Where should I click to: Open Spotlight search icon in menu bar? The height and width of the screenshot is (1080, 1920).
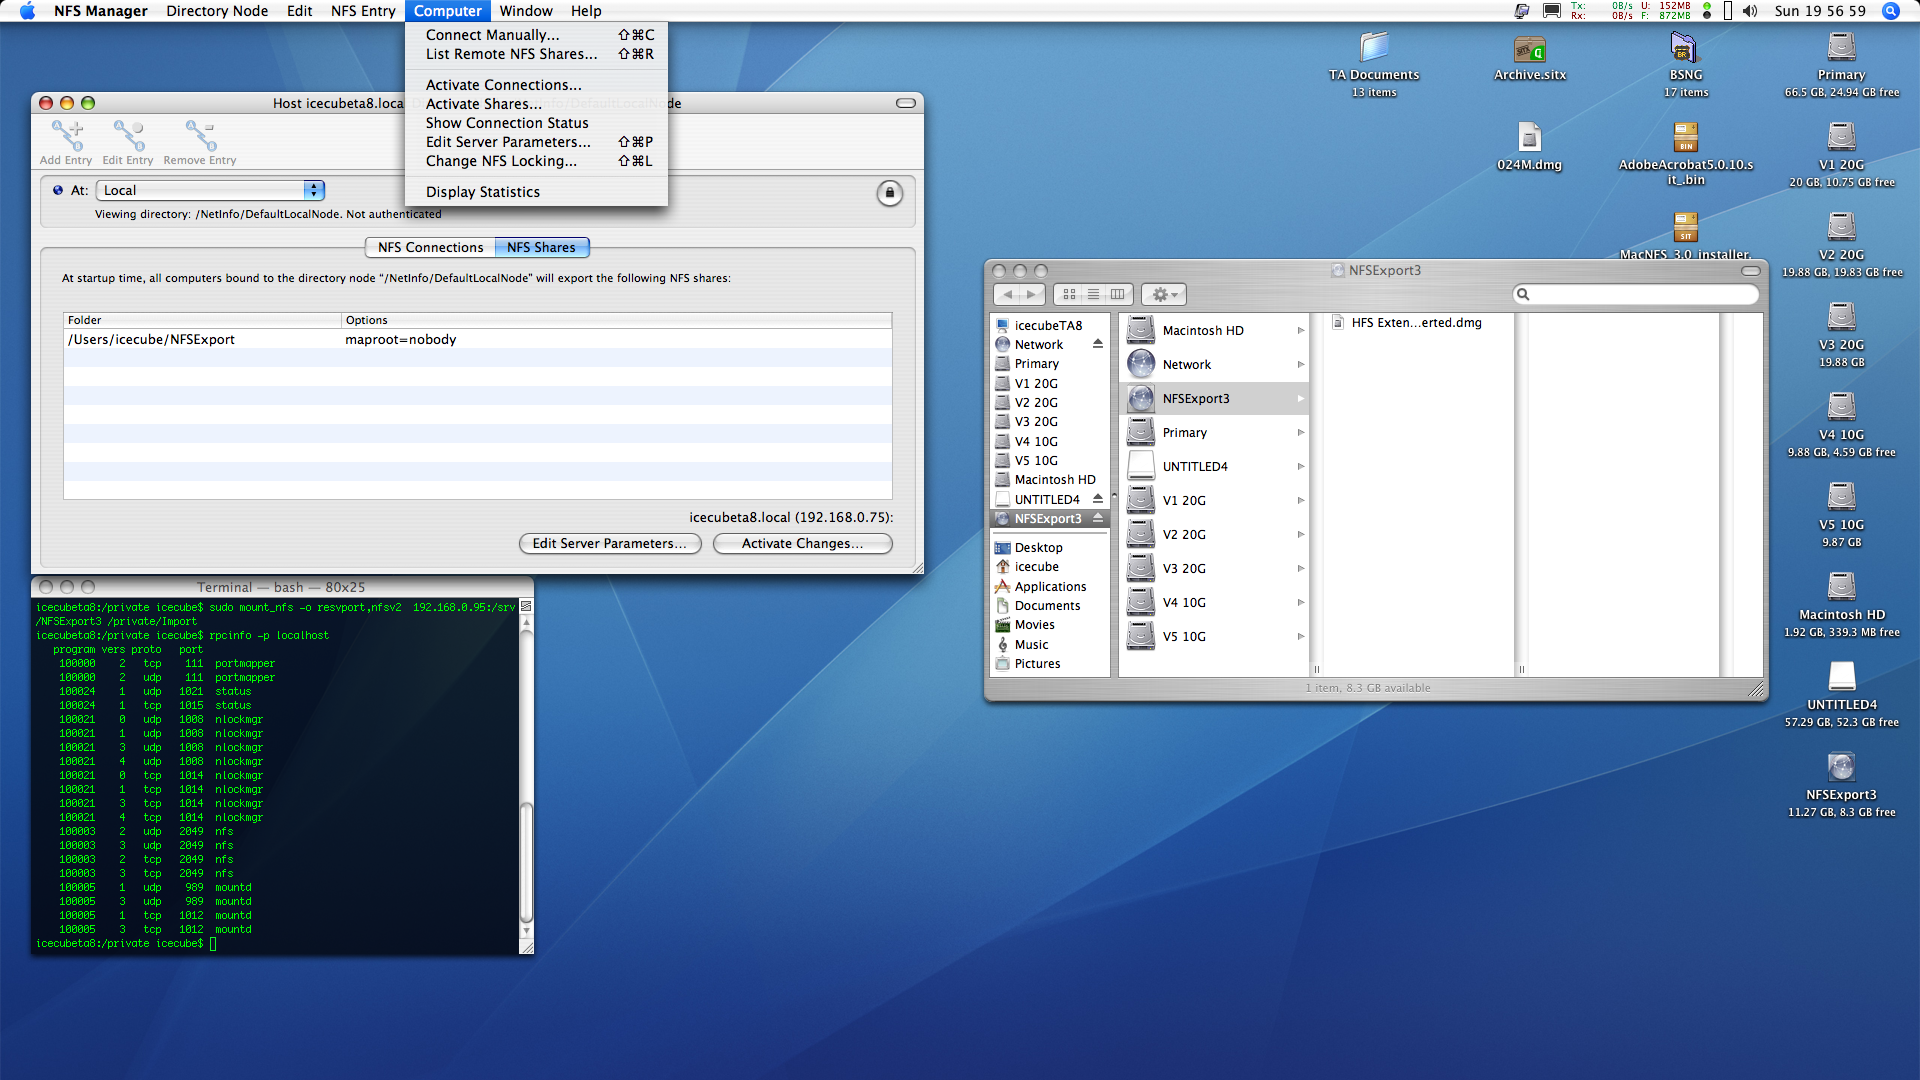point(1890,11)
